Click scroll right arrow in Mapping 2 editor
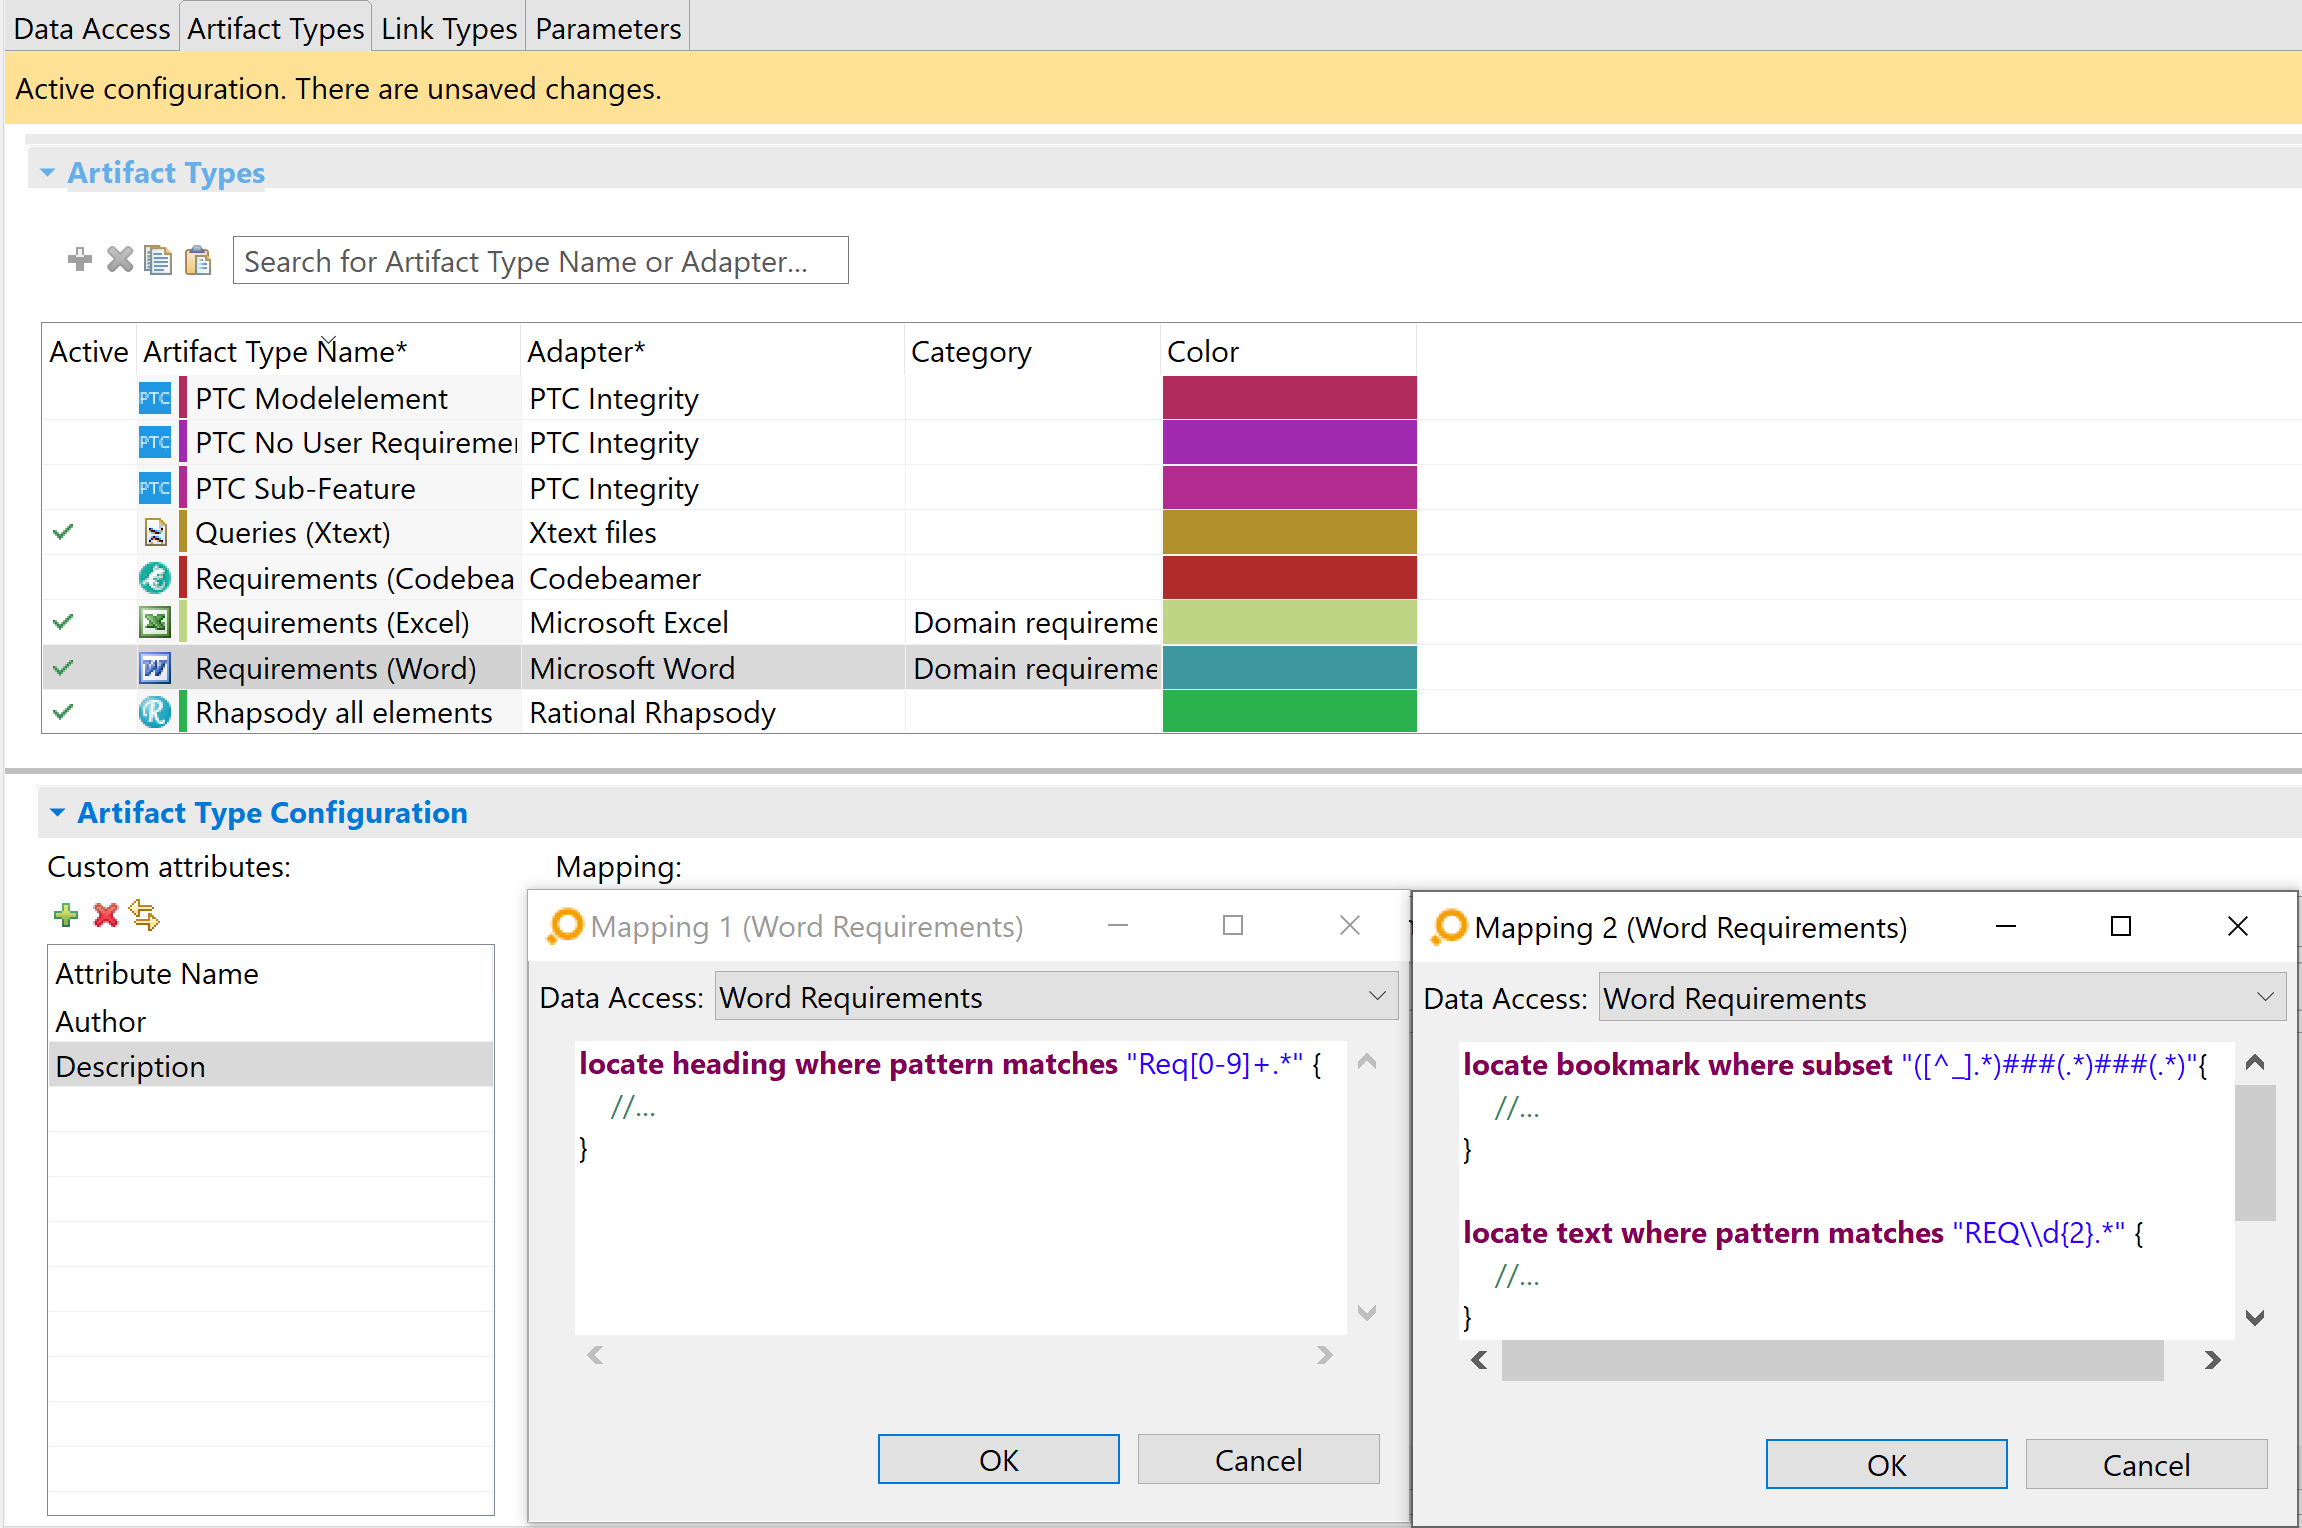The height and width of the screenshot is (1528, 2302). (2212, 1360)
